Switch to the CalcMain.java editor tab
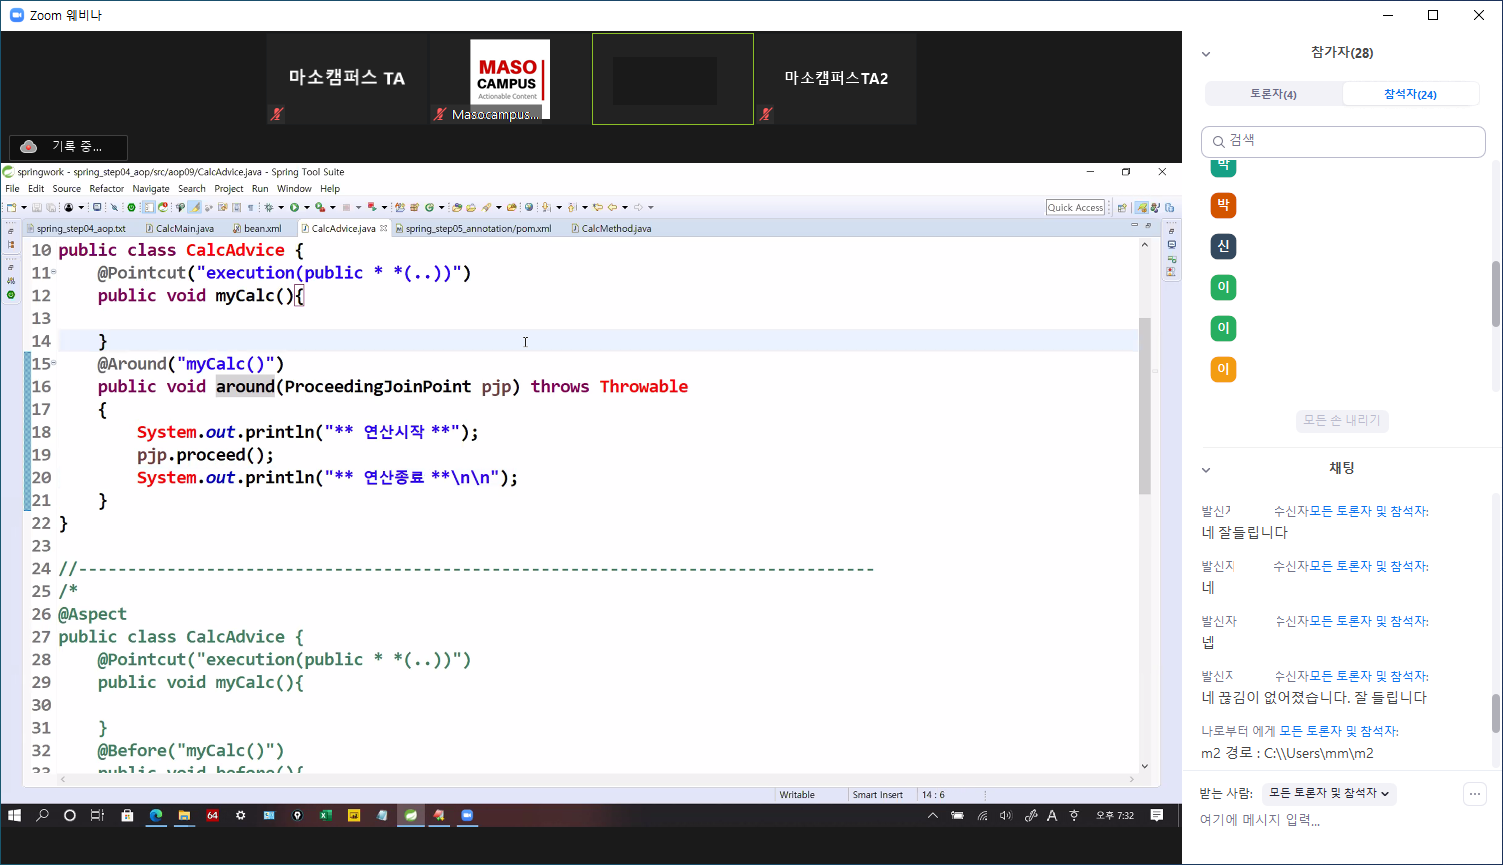 184,229
